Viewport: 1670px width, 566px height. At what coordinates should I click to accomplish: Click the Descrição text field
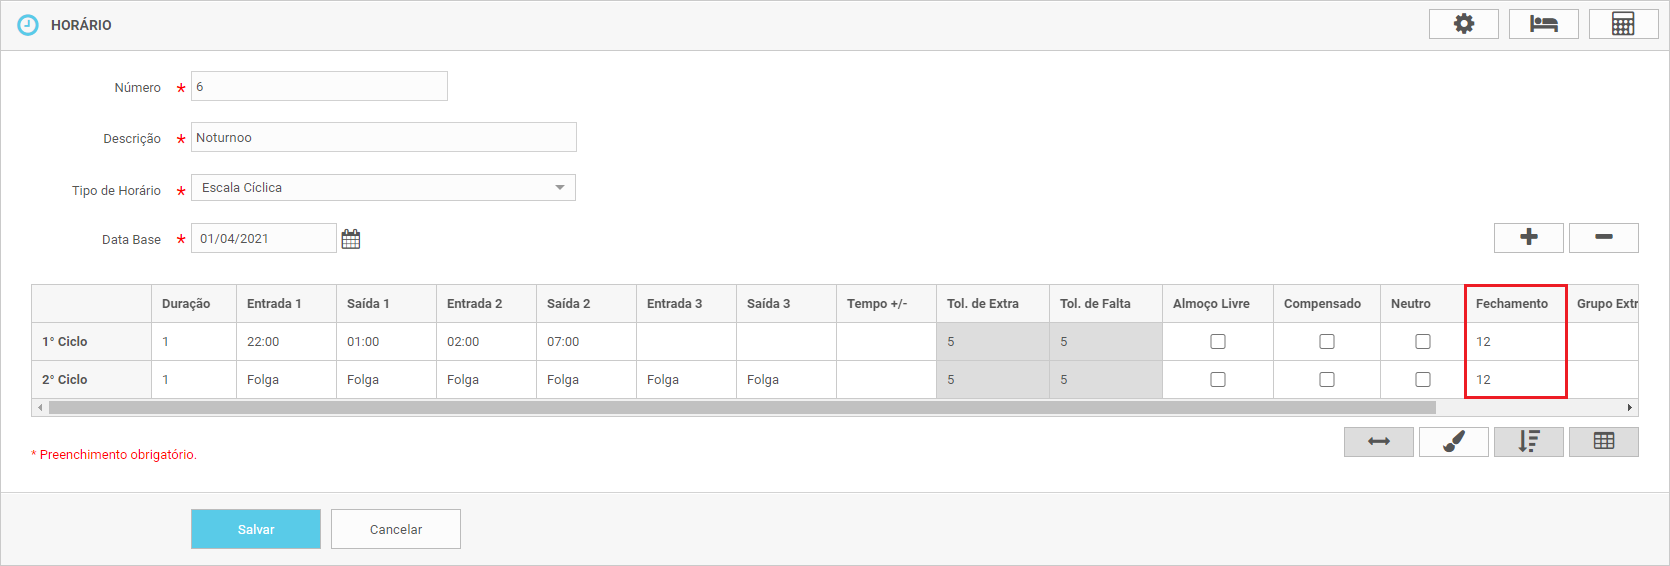point(383,138)
